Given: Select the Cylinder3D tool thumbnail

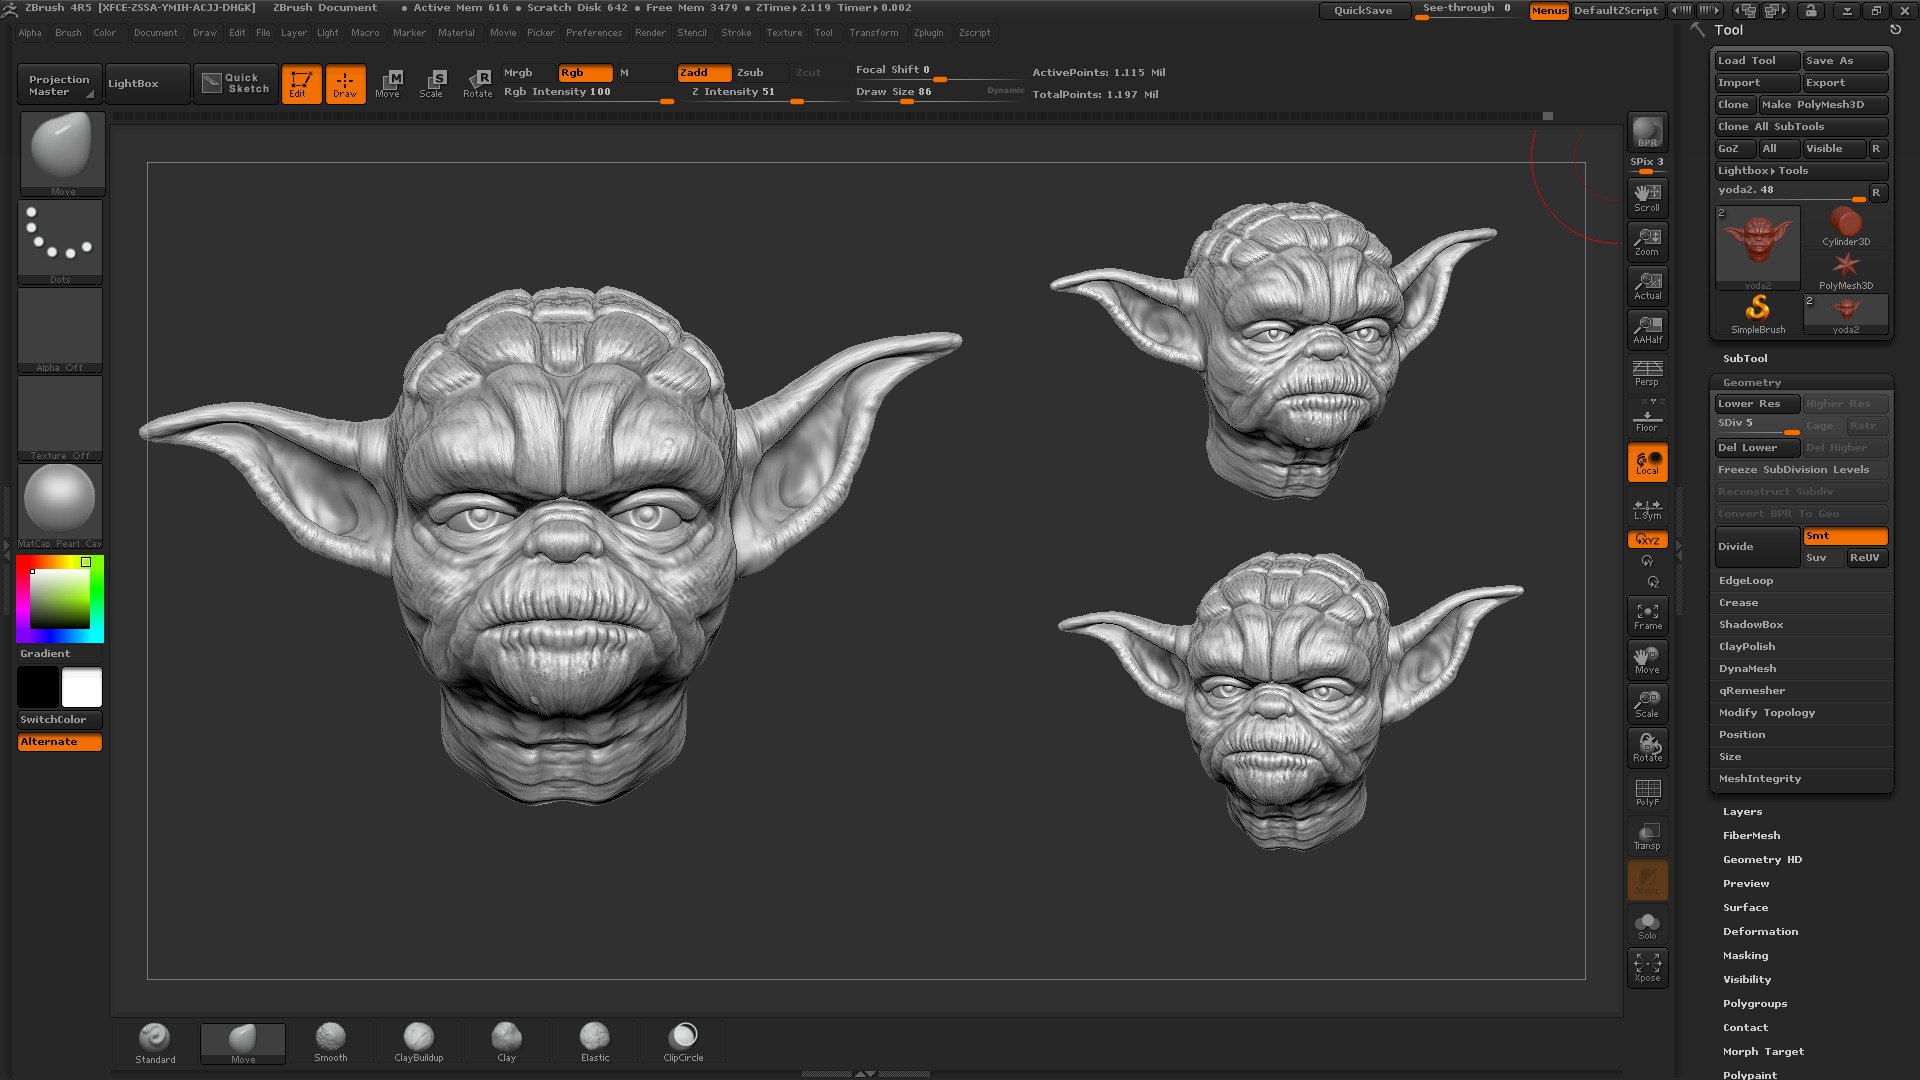Looking at the screenshot, I should tap(1845, 227).
